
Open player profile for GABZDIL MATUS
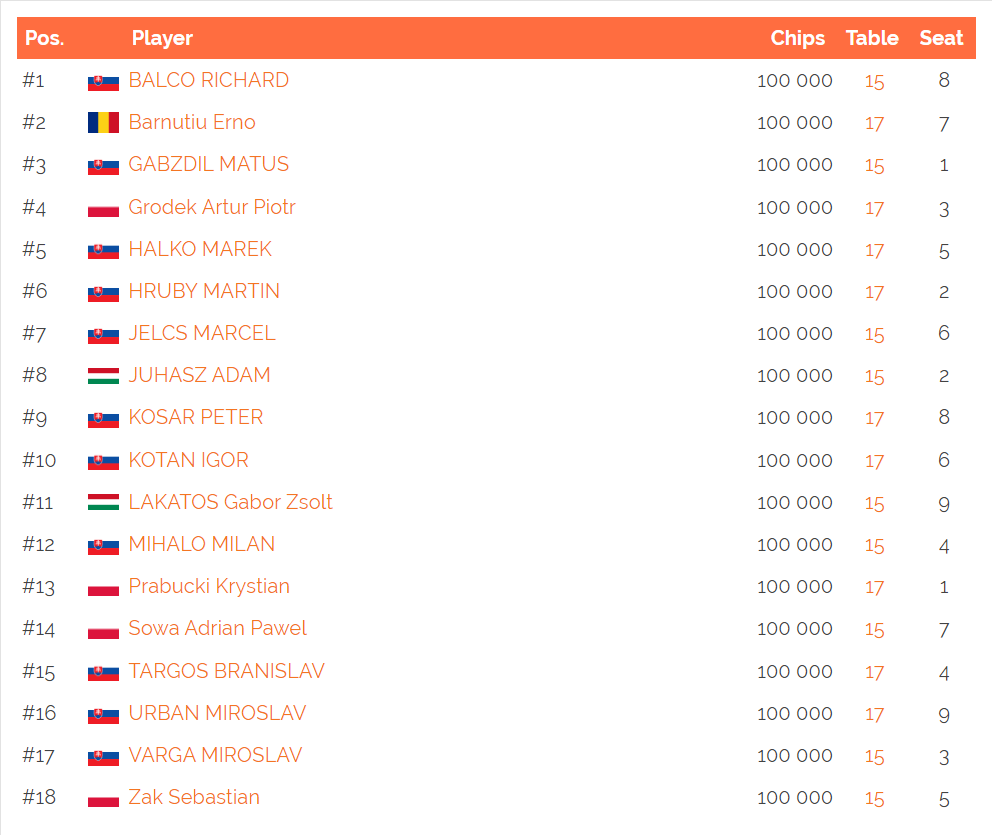[208, 164]
